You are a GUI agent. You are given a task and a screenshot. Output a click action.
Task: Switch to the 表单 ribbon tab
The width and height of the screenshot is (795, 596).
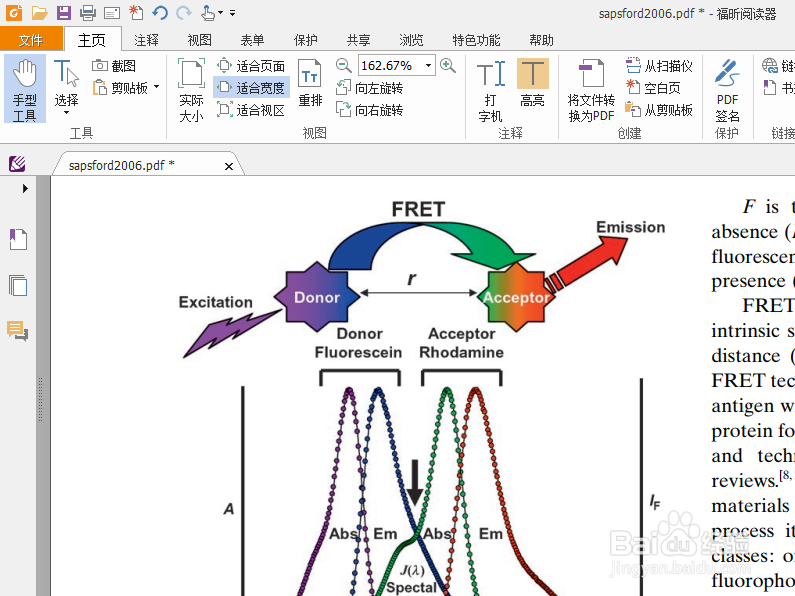point(252,40)
